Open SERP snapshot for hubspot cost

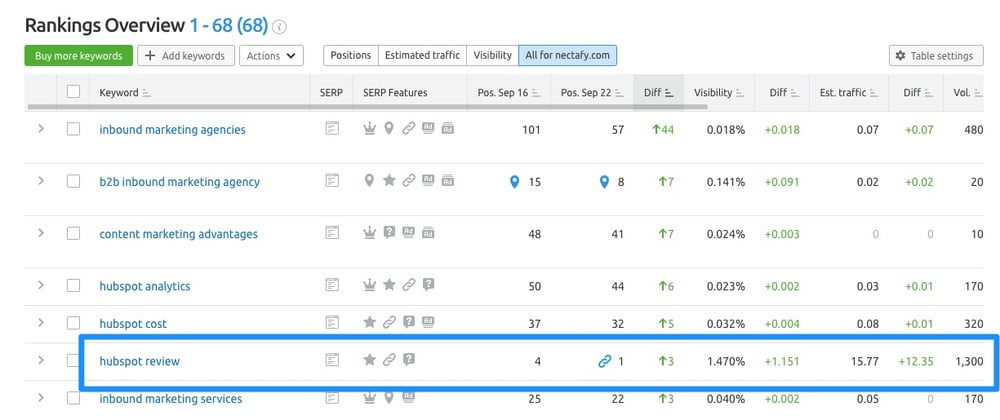click(332, 323)
